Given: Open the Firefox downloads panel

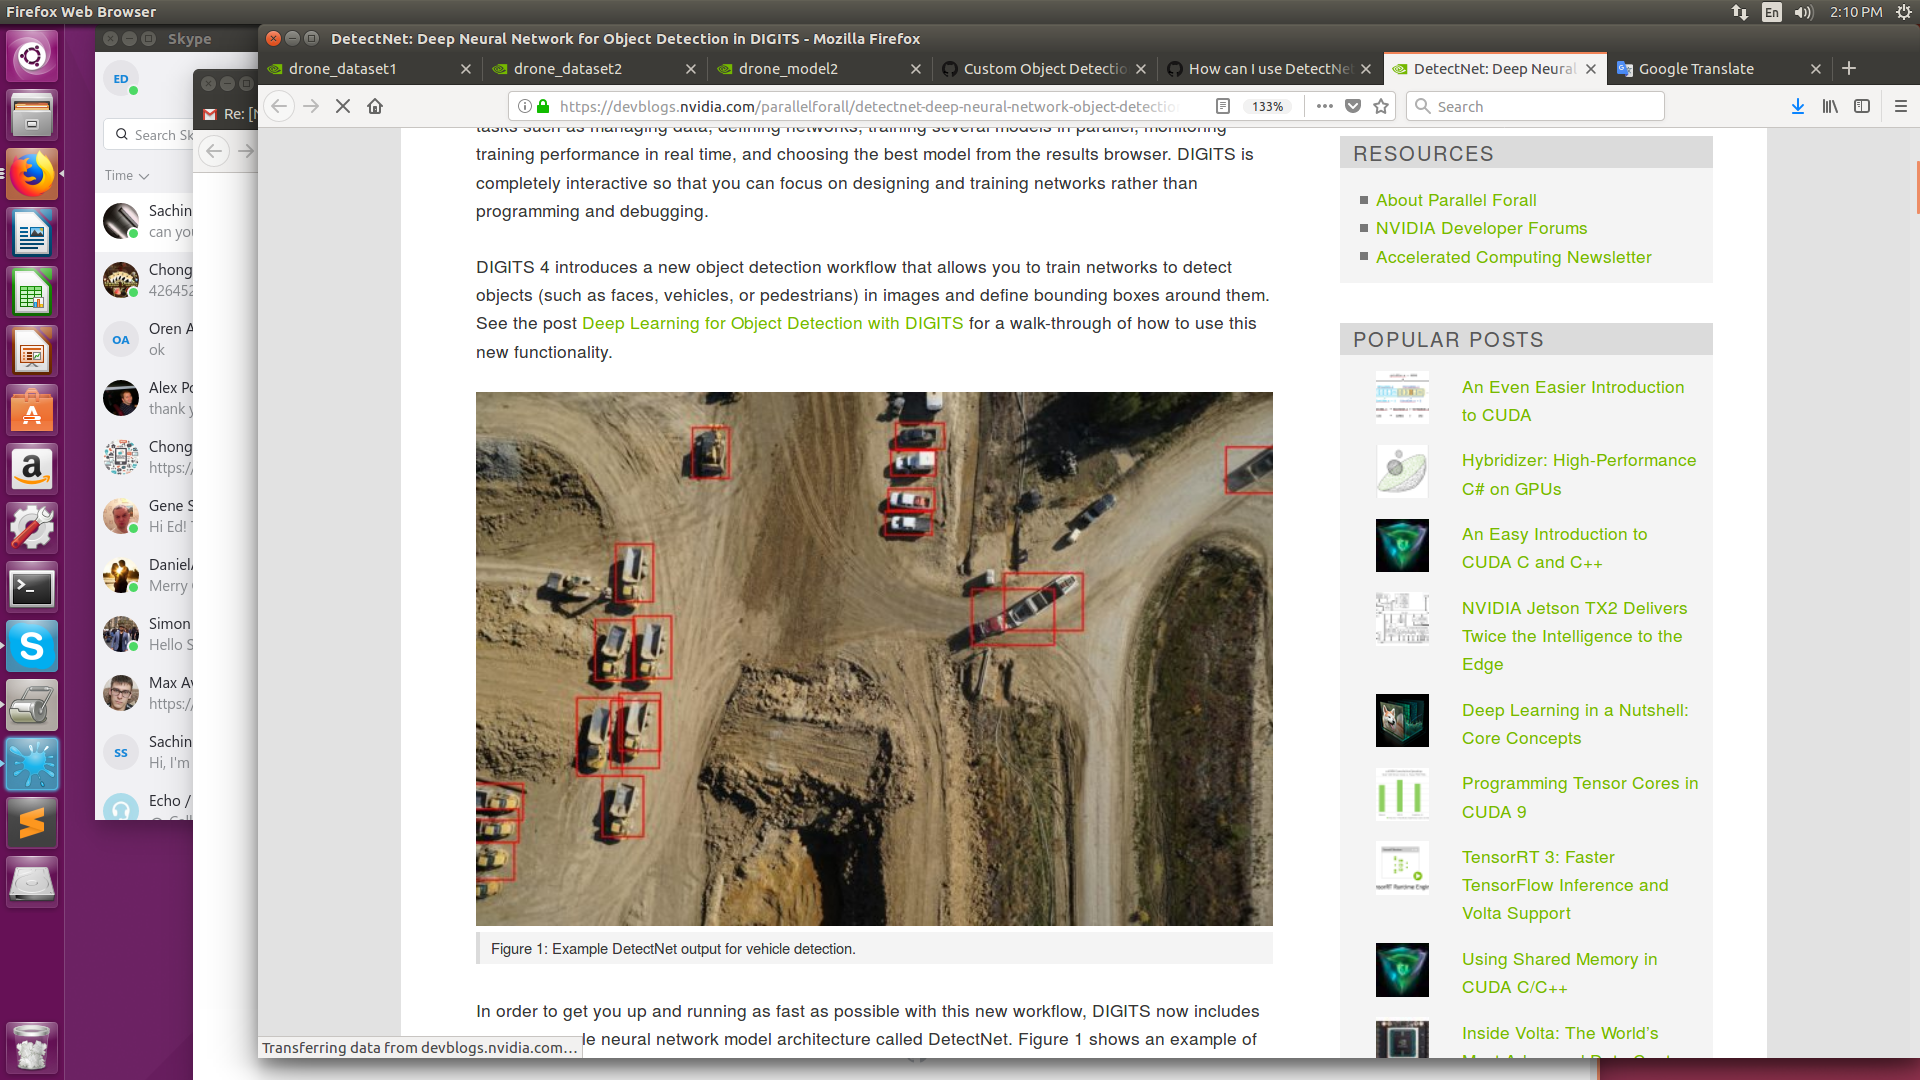Looking at the screenshot, I should point(1797,105).
